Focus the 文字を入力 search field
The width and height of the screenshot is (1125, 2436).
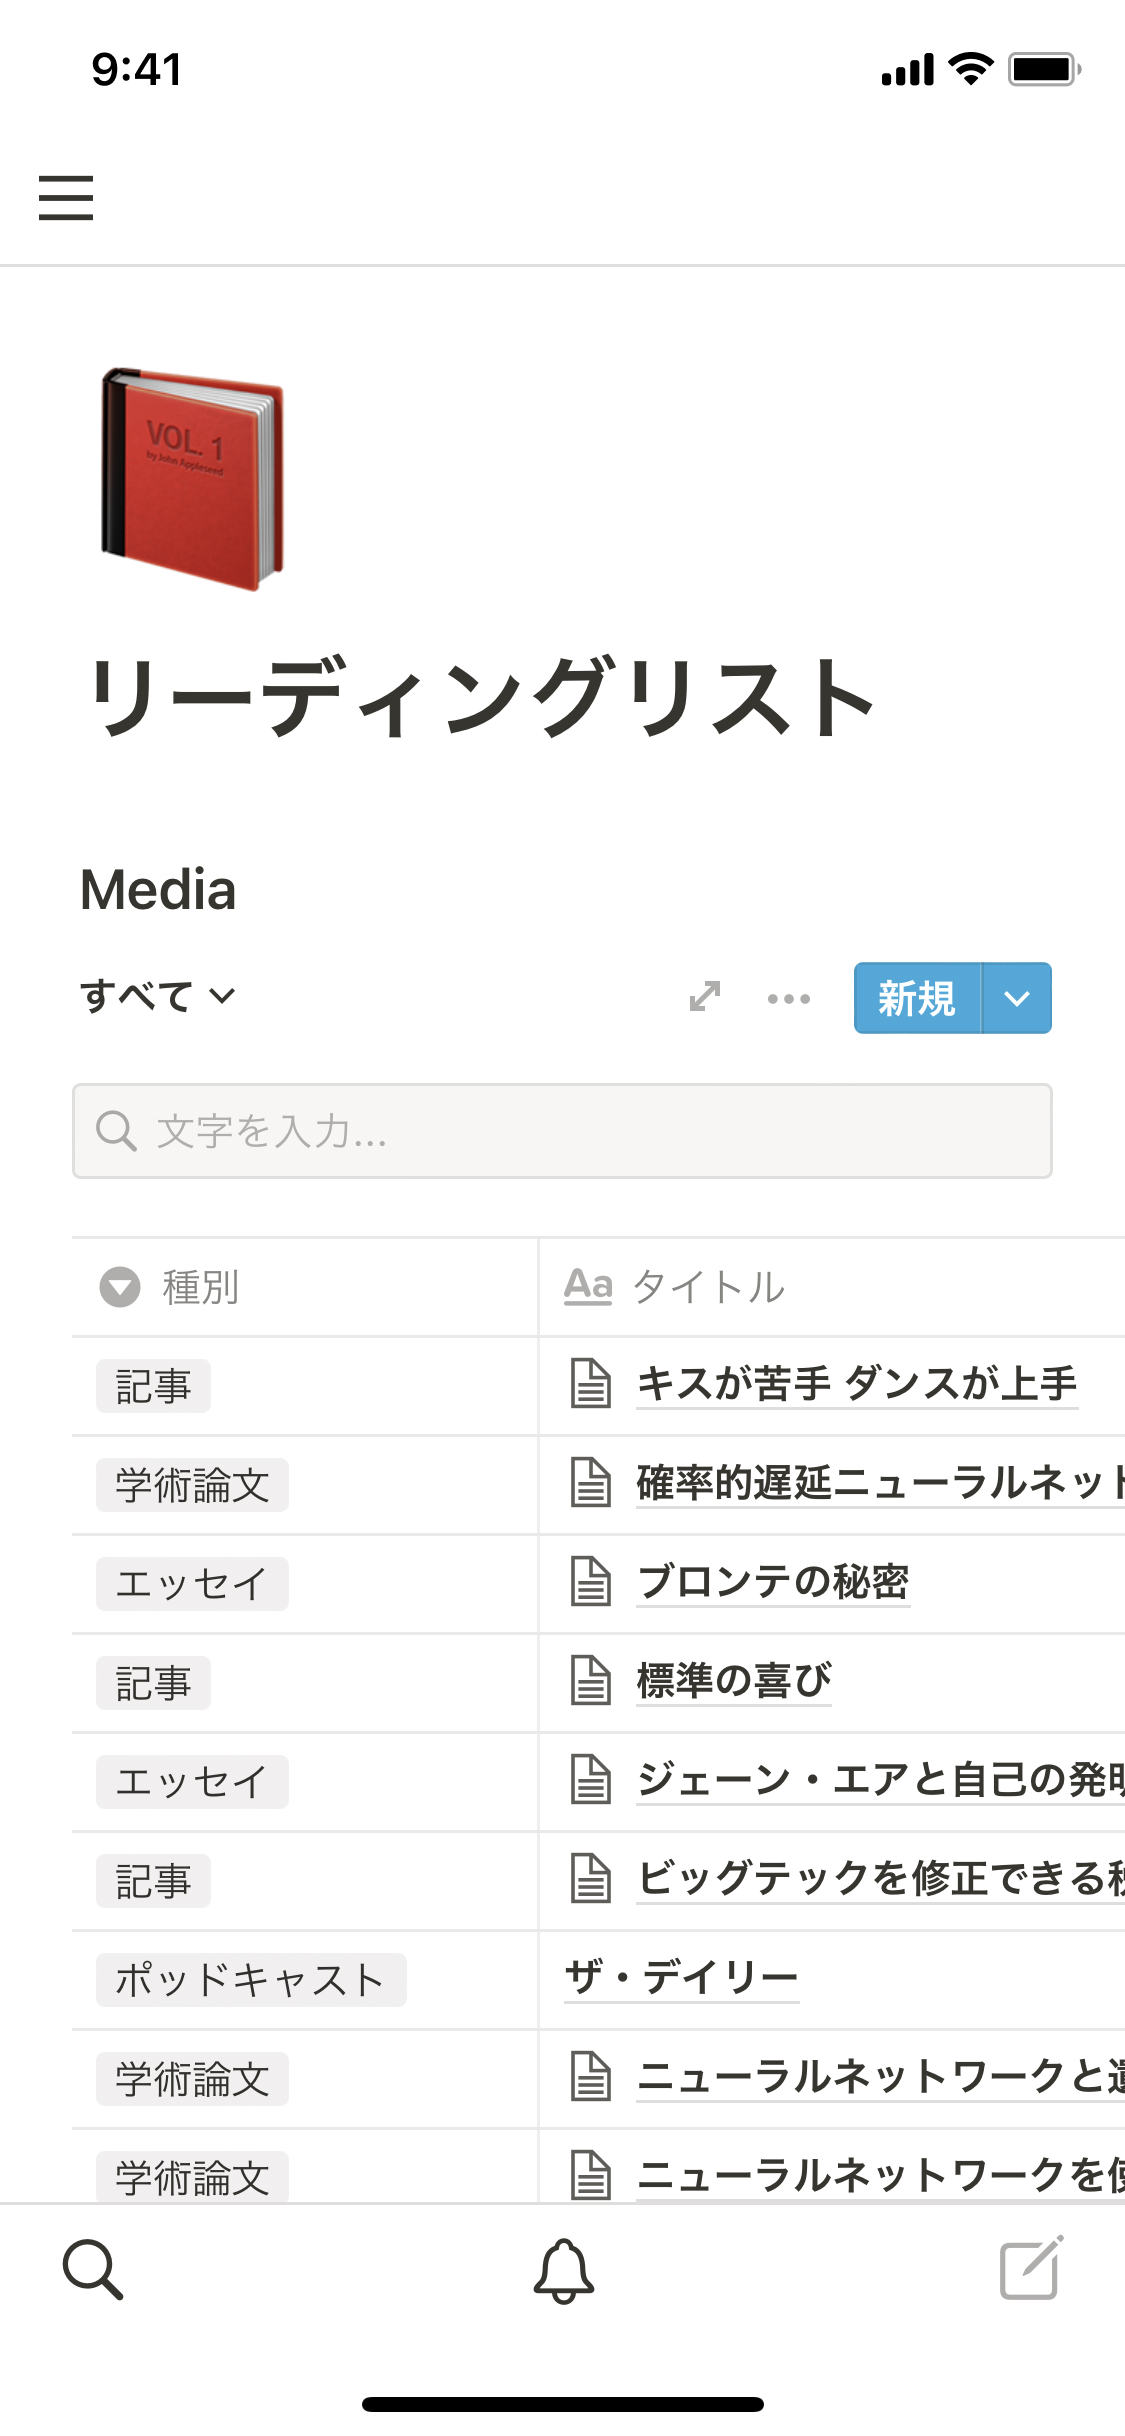pos(562,1131)
